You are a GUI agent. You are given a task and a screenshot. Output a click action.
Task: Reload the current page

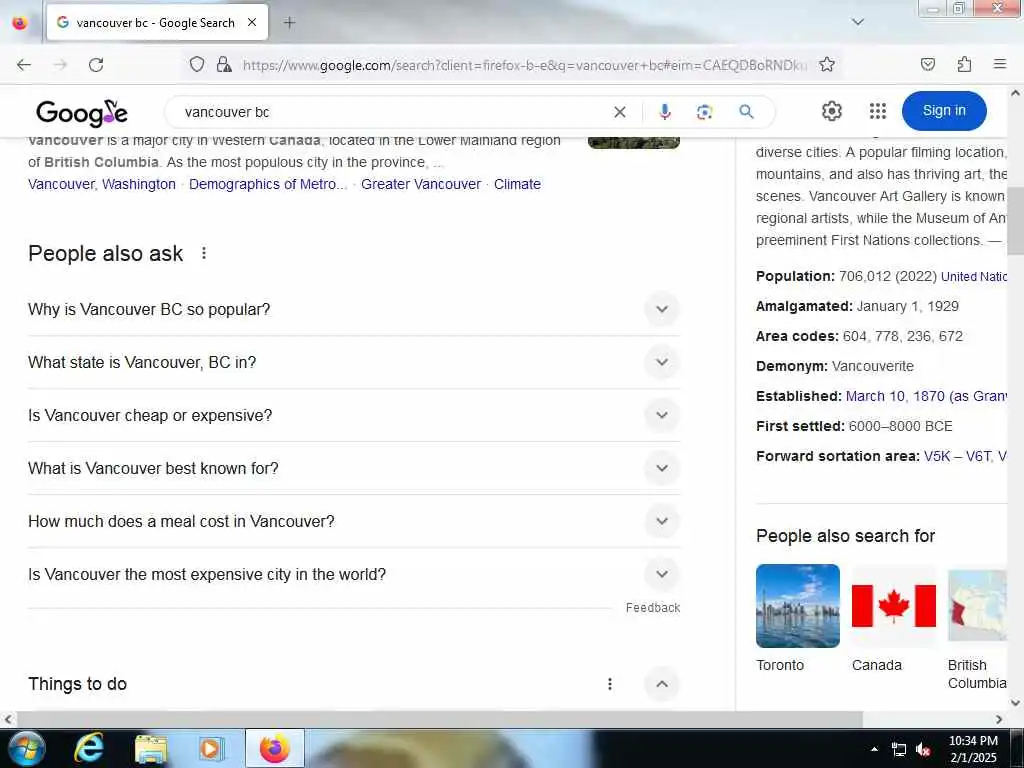coord(96,65)
